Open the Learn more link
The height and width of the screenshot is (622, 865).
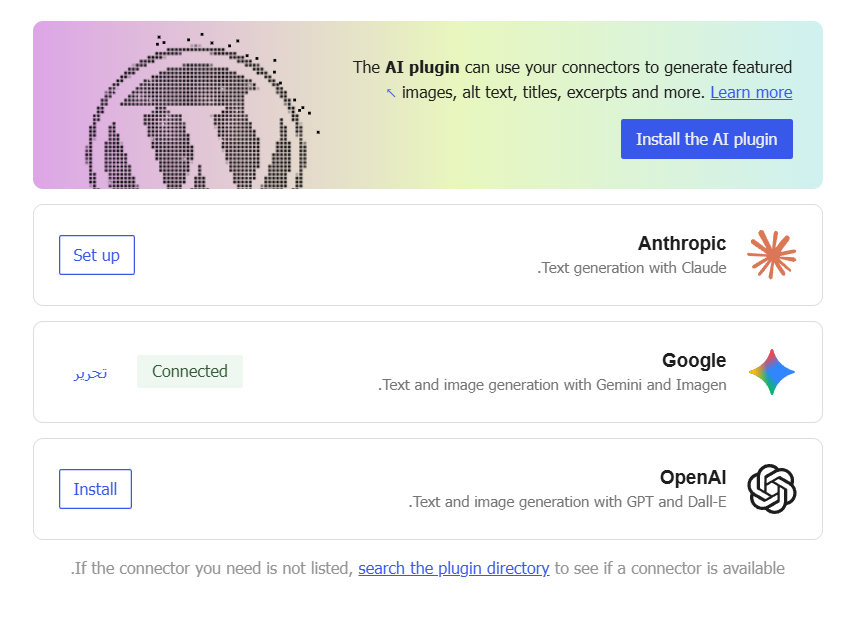[x=750, y=93]
